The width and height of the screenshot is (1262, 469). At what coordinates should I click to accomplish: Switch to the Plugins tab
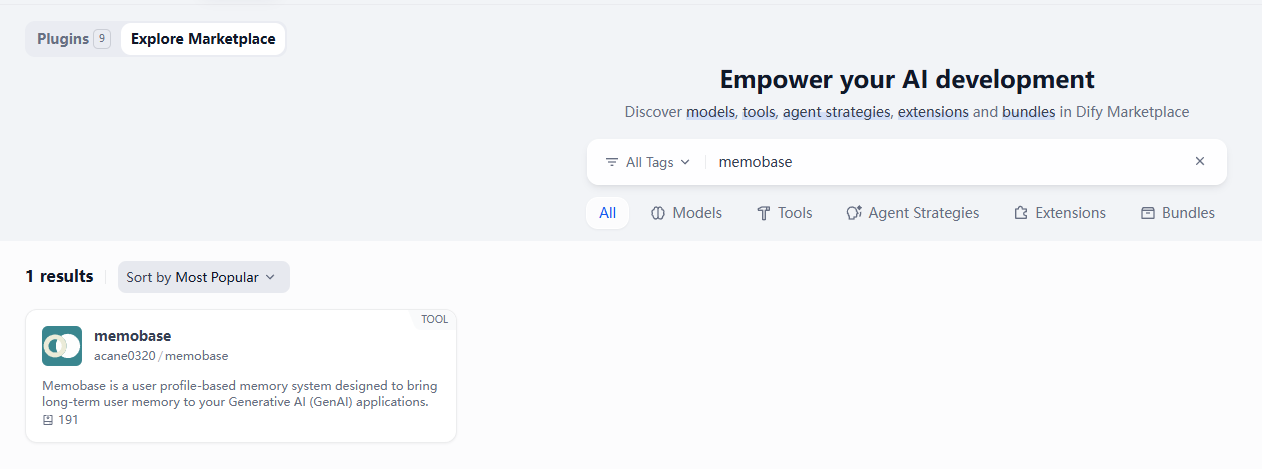point(73,39)
